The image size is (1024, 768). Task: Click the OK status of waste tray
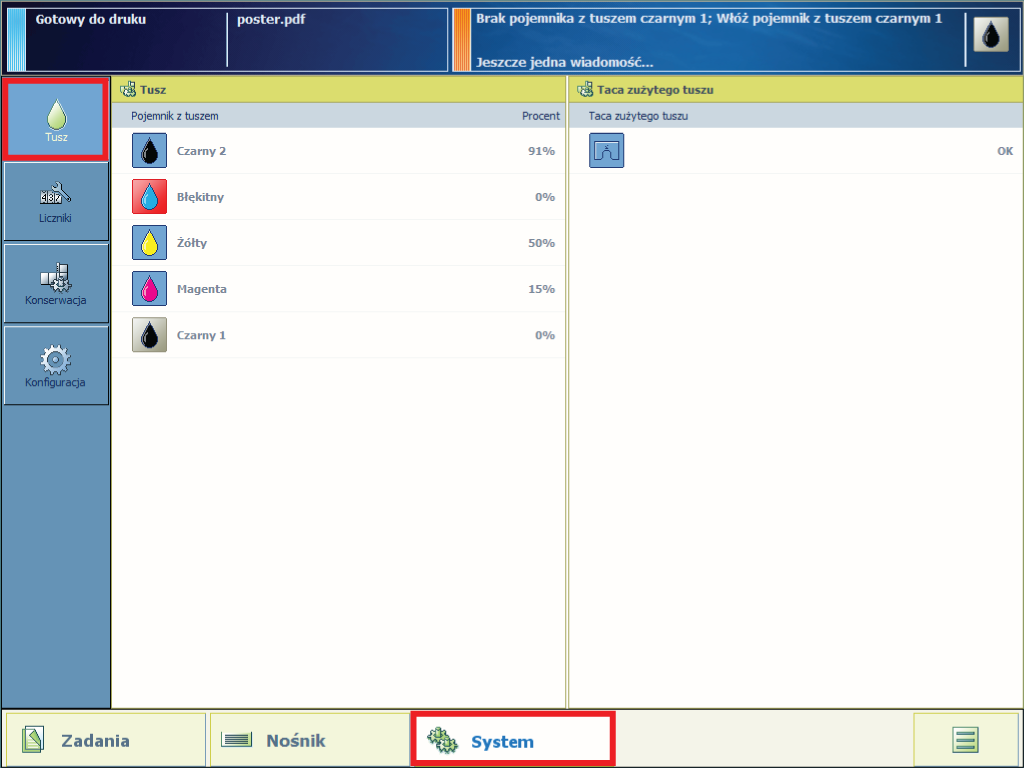[x=1005, y=151]
